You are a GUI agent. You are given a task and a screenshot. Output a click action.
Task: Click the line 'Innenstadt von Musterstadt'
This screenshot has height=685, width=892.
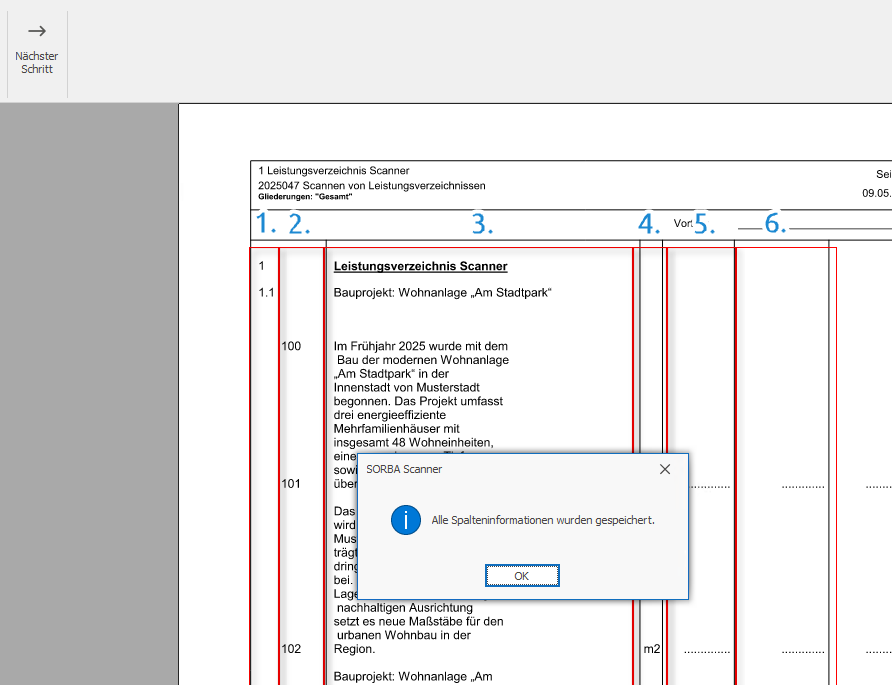(407, 387)
